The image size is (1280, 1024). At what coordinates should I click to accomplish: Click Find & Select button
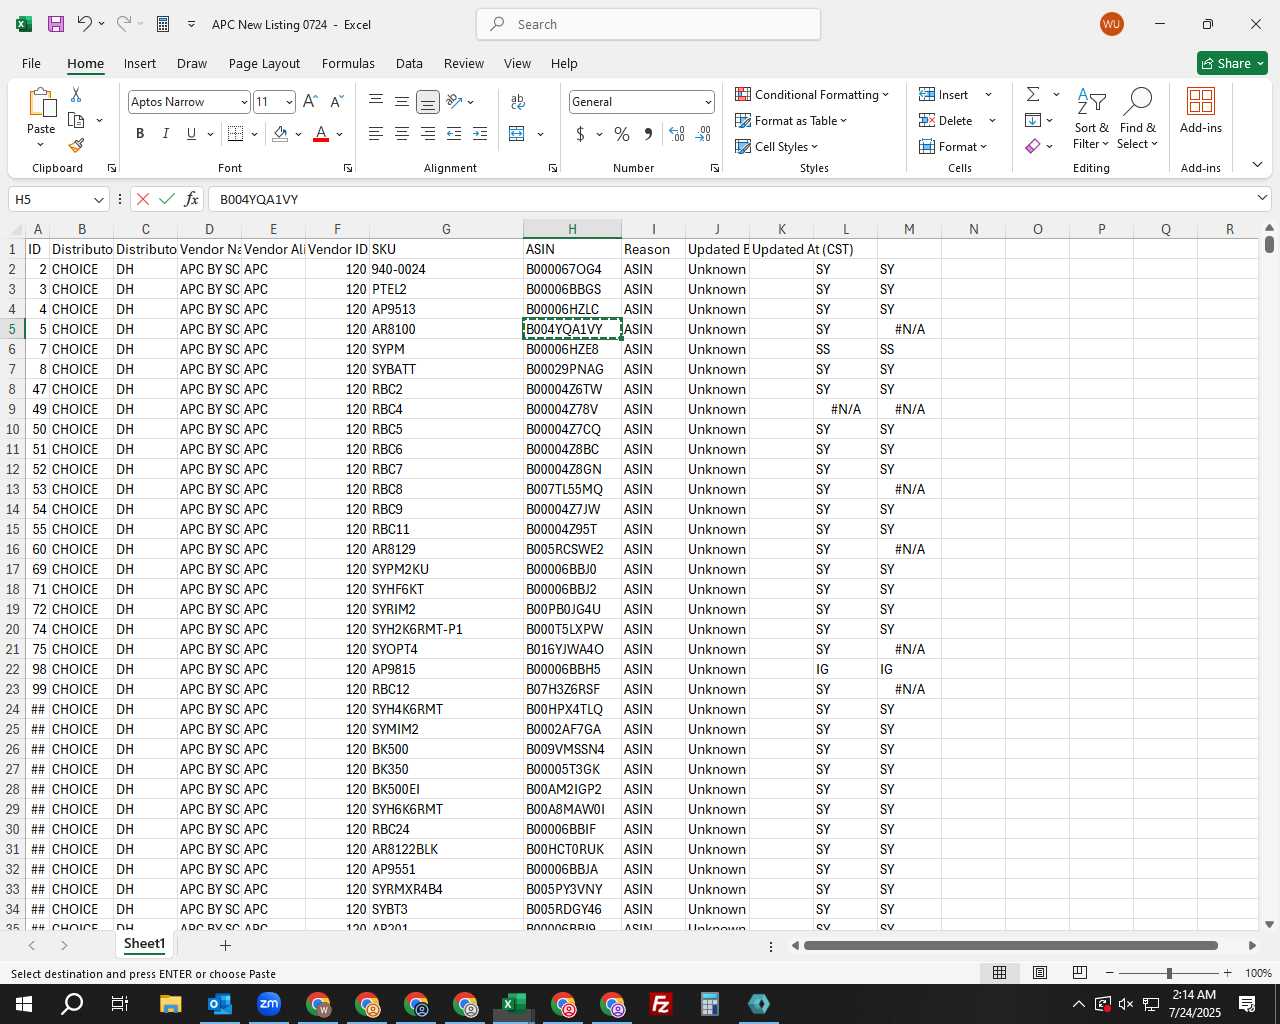(x=1138, y=118)
